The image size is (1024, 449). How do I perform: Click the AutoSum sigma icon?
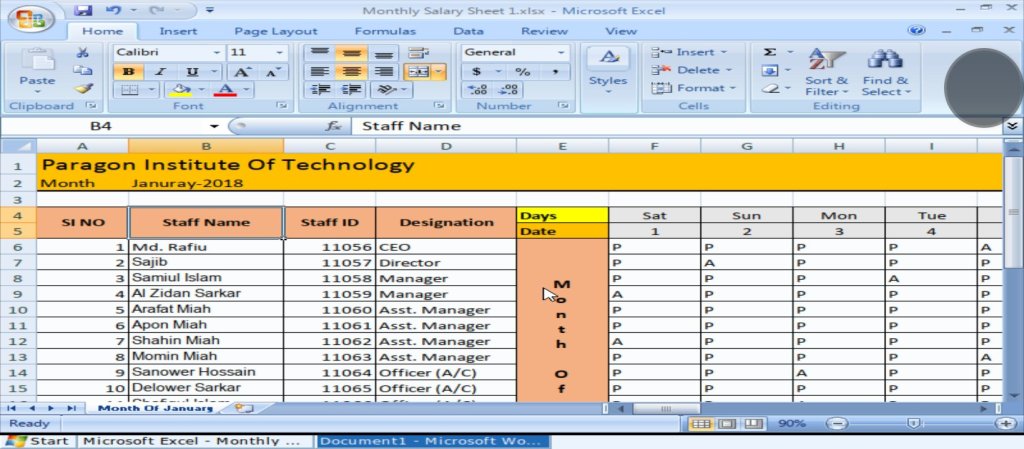770,52
